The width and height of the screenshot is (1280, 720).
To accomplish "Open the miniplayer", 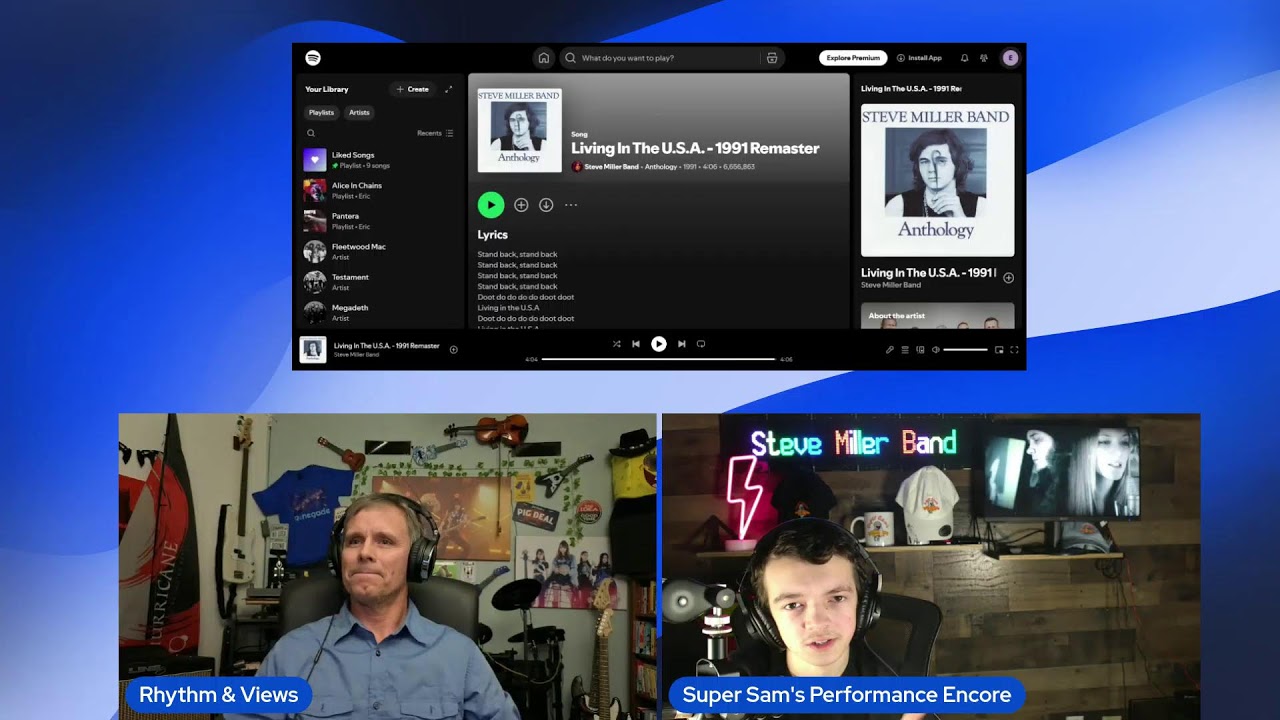I will [999, 350].
